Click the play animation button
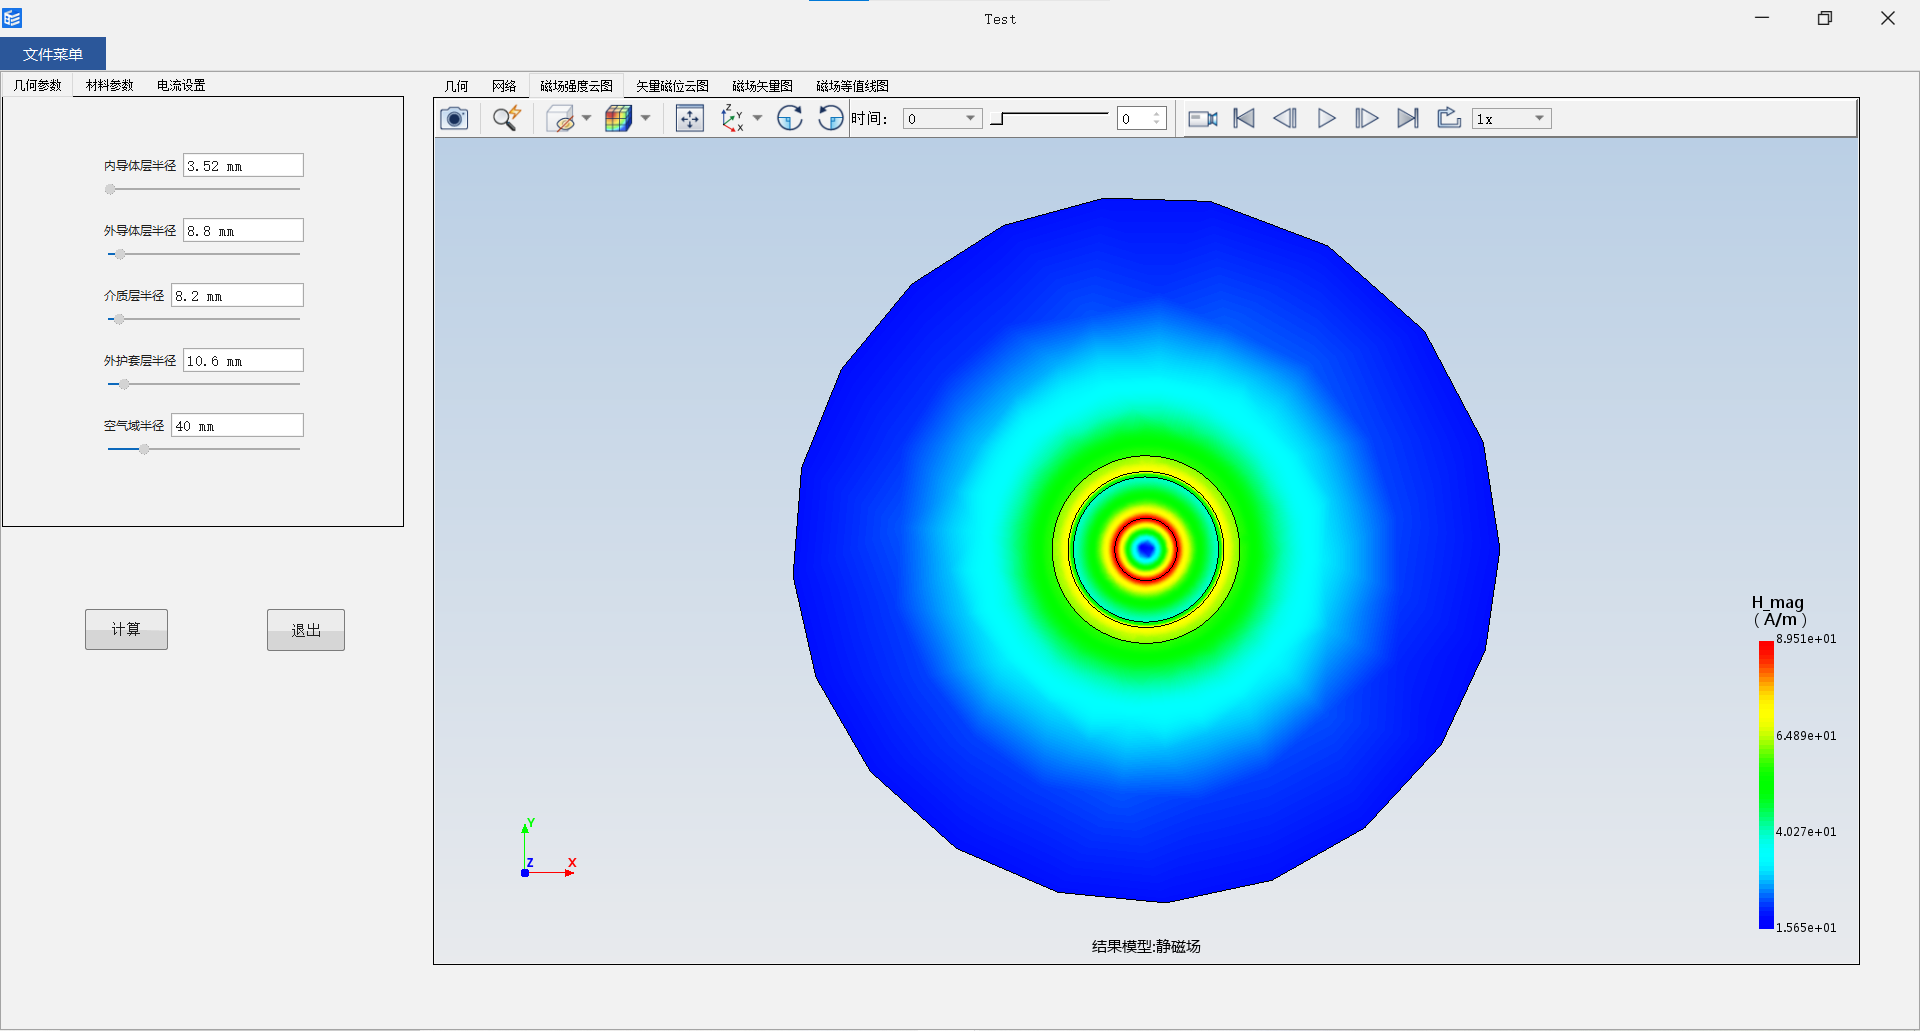This screenshot has width=1920, height=1031. tap(1326, 119)
